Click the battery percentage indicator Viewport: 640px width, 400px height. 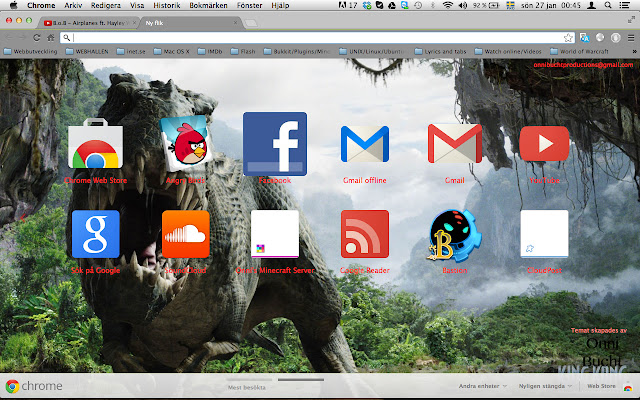point(486,5)
